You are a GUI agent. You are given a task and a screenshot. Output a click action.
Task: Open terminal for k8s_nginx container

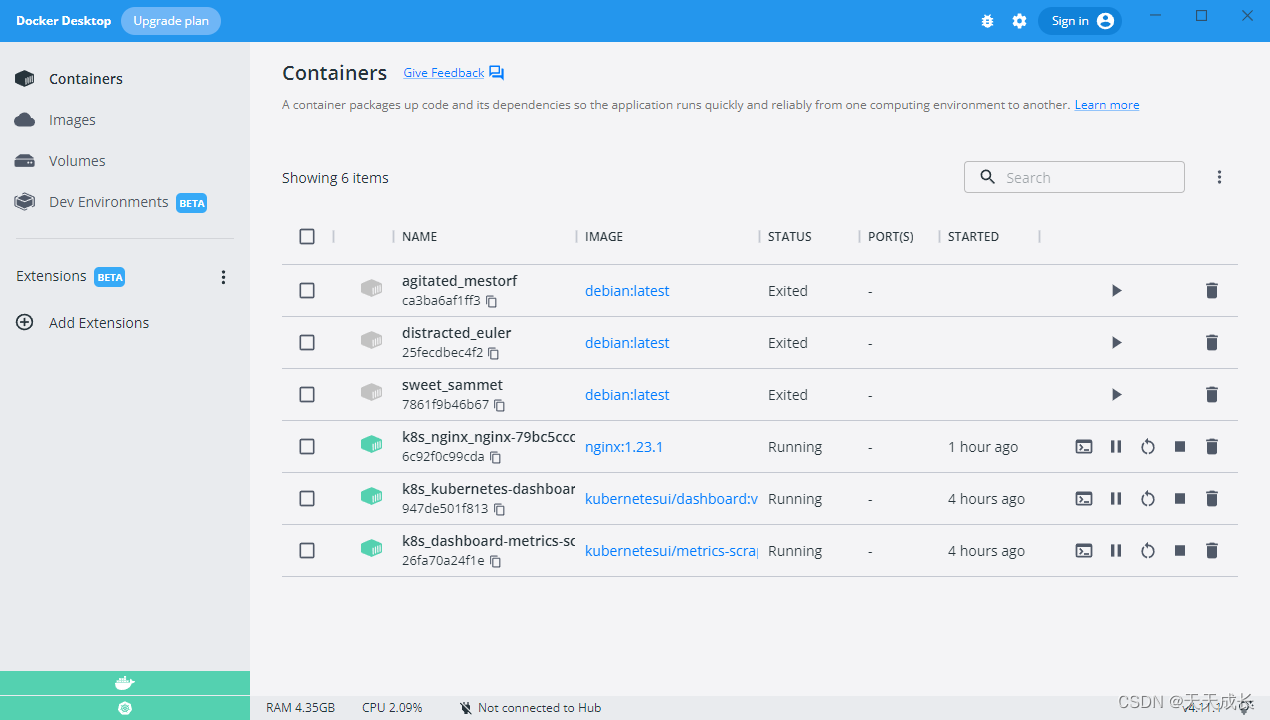pos(1084,447)
